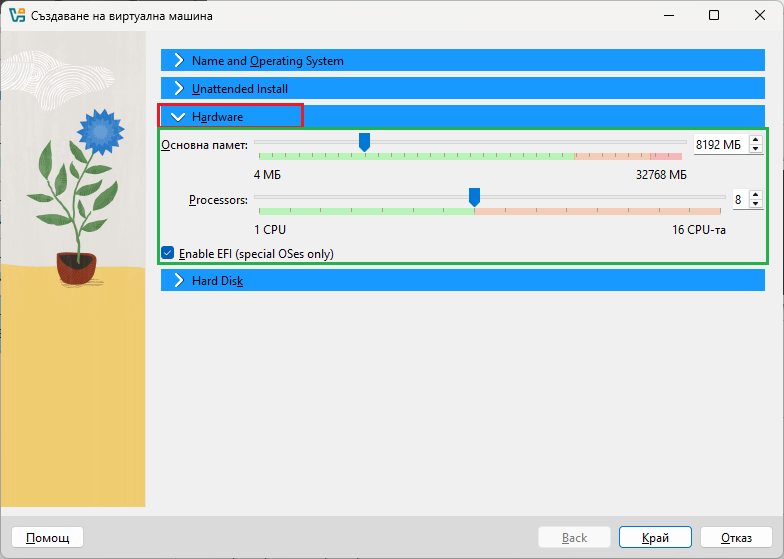
Task: Expand the Hard Disk section
Action: 462,280
